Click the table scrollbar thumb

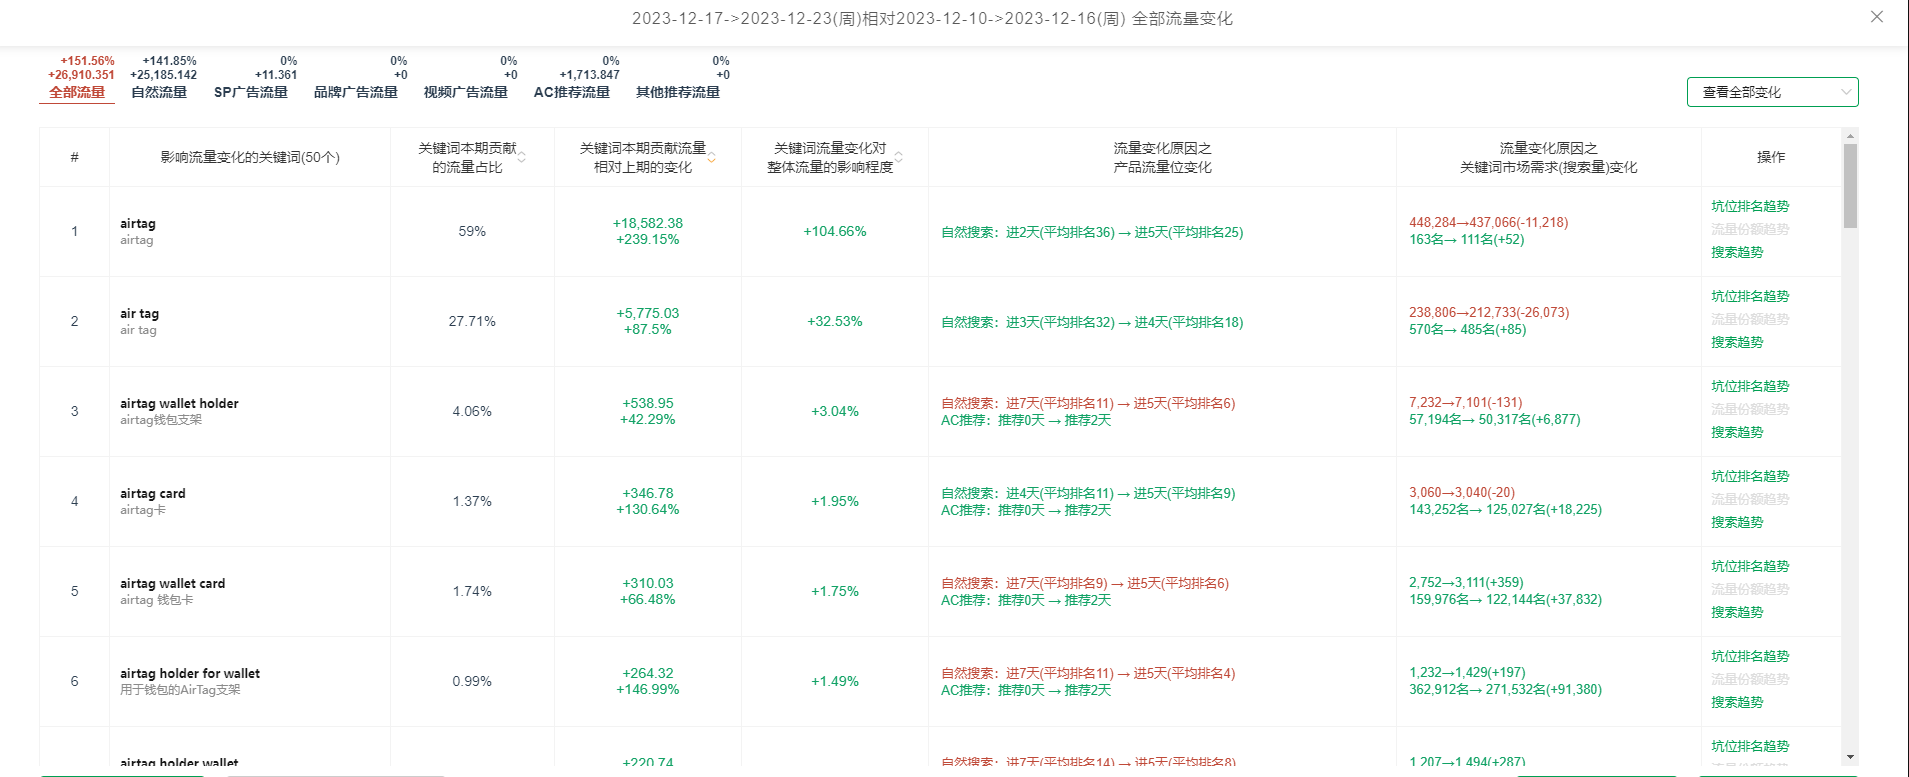point(1850,186)
